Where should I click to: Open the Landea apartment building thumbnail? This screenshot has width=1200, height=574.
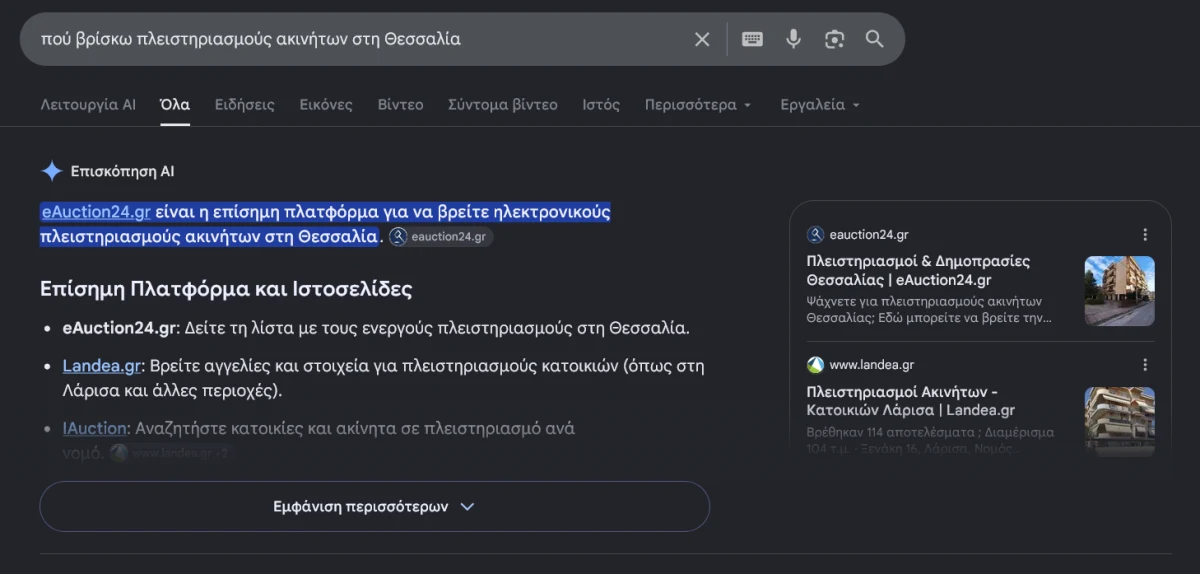[x=1120, y=421]
